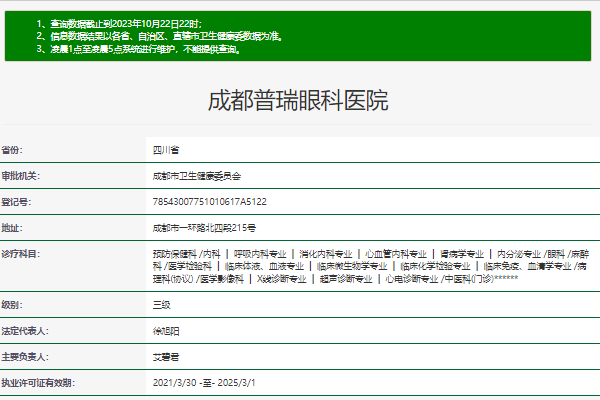Click the 执业许可证有效期 label
Image resolution: width=600 pixels, height=400 pixels.
[x=38, y=382]
